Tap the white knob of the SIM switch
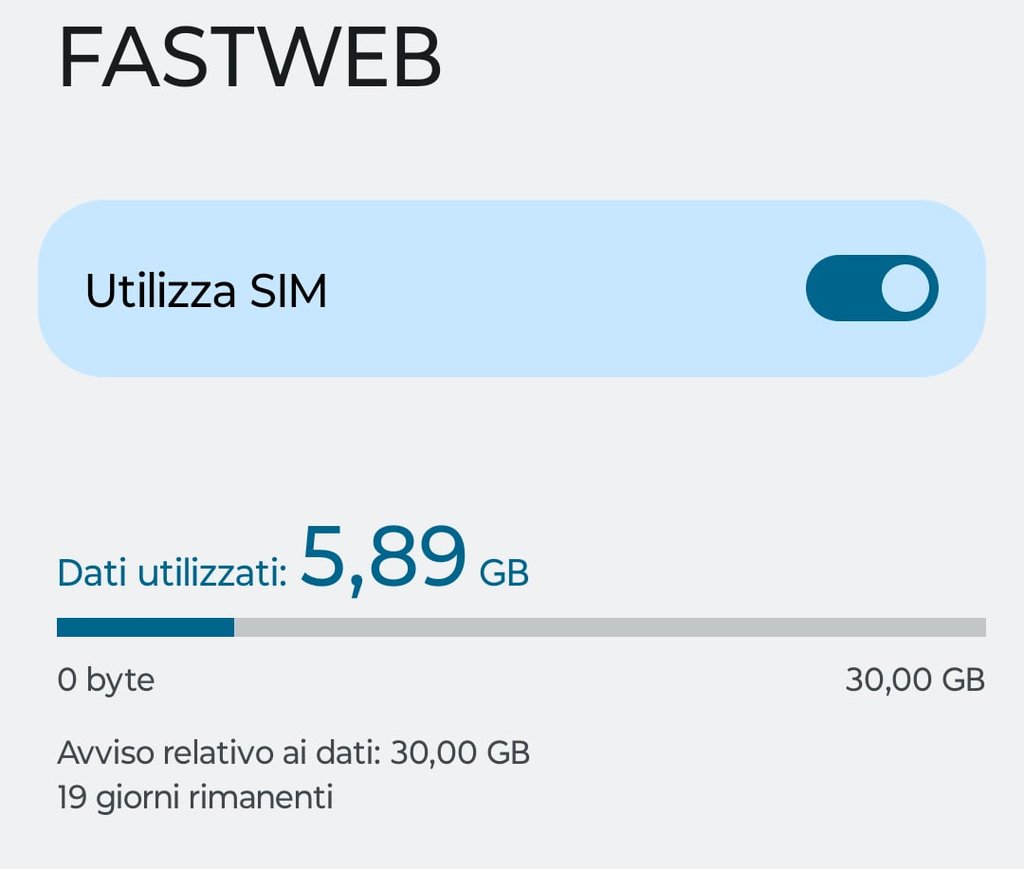 tap(905, 289)
